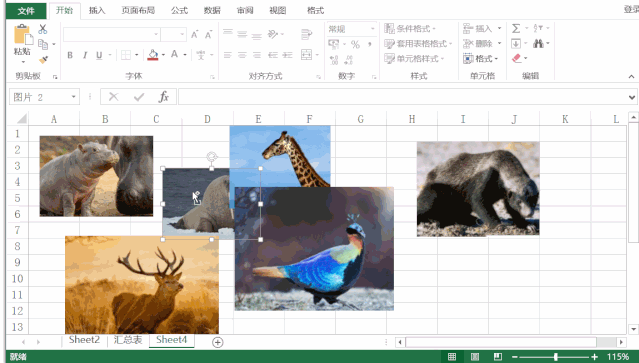Apply comma style
The width and height of the screenshot is (639, 363).
coord(370,44)
